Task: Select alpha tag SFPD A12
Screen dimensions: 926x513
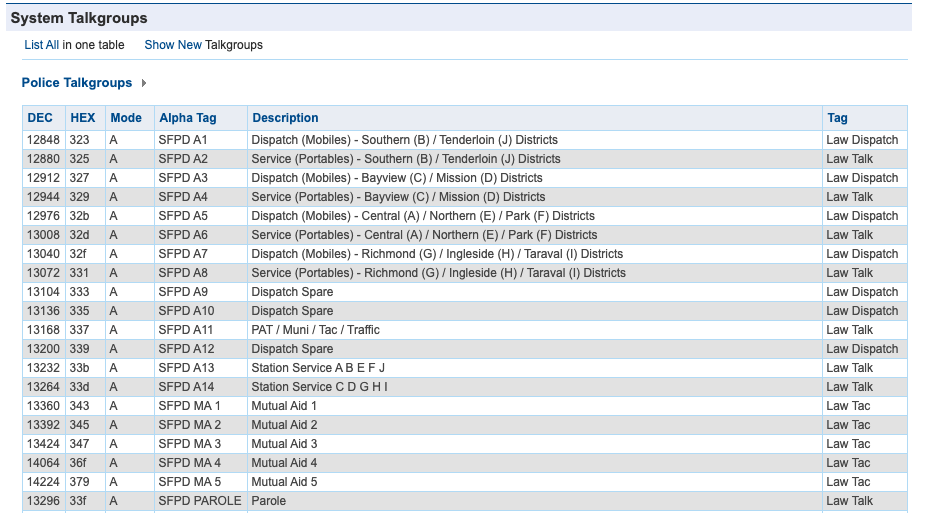Action: click(186, 348)
